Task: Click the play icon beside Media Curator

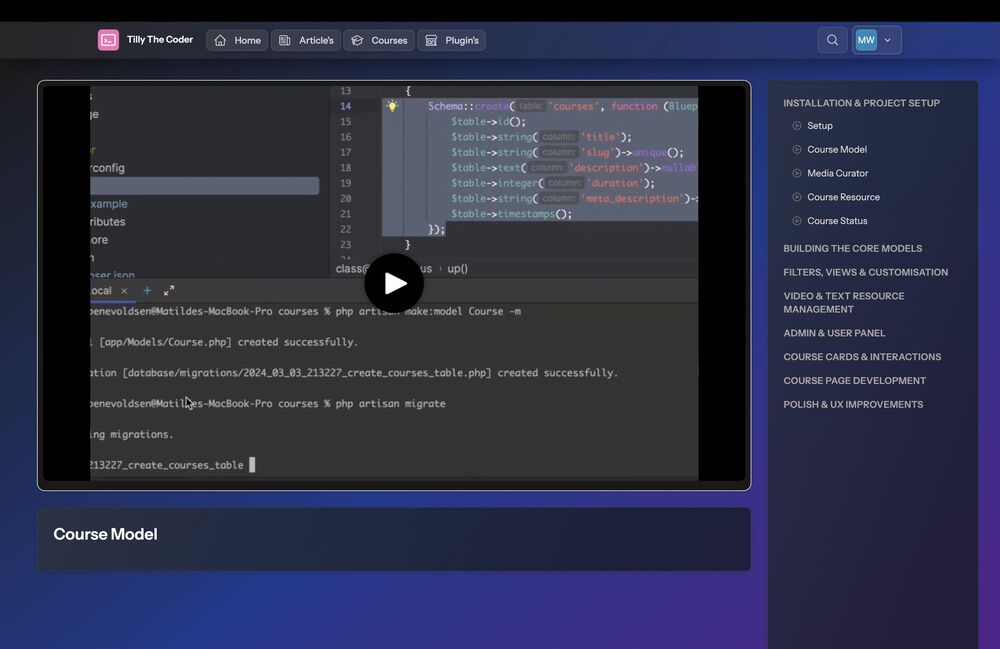Action: click(x=797, y=174)
